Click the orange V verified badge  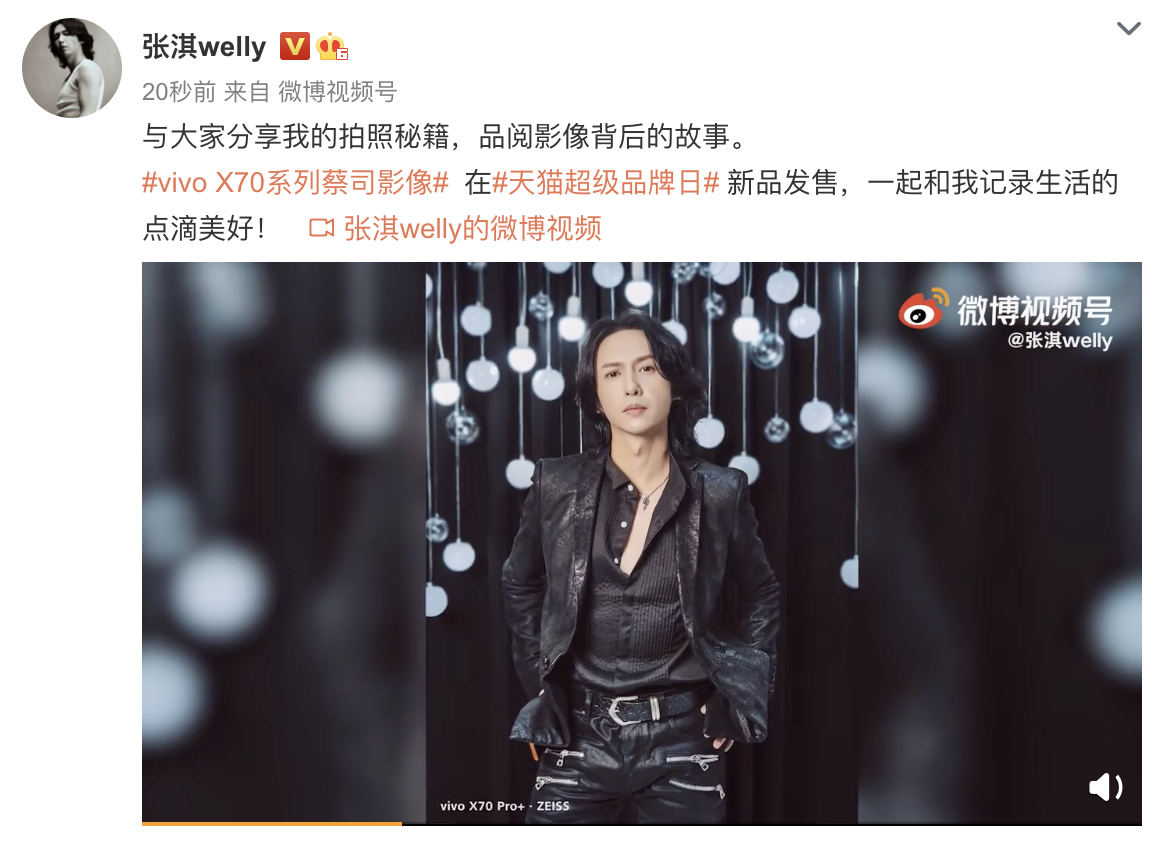(295, 46)
